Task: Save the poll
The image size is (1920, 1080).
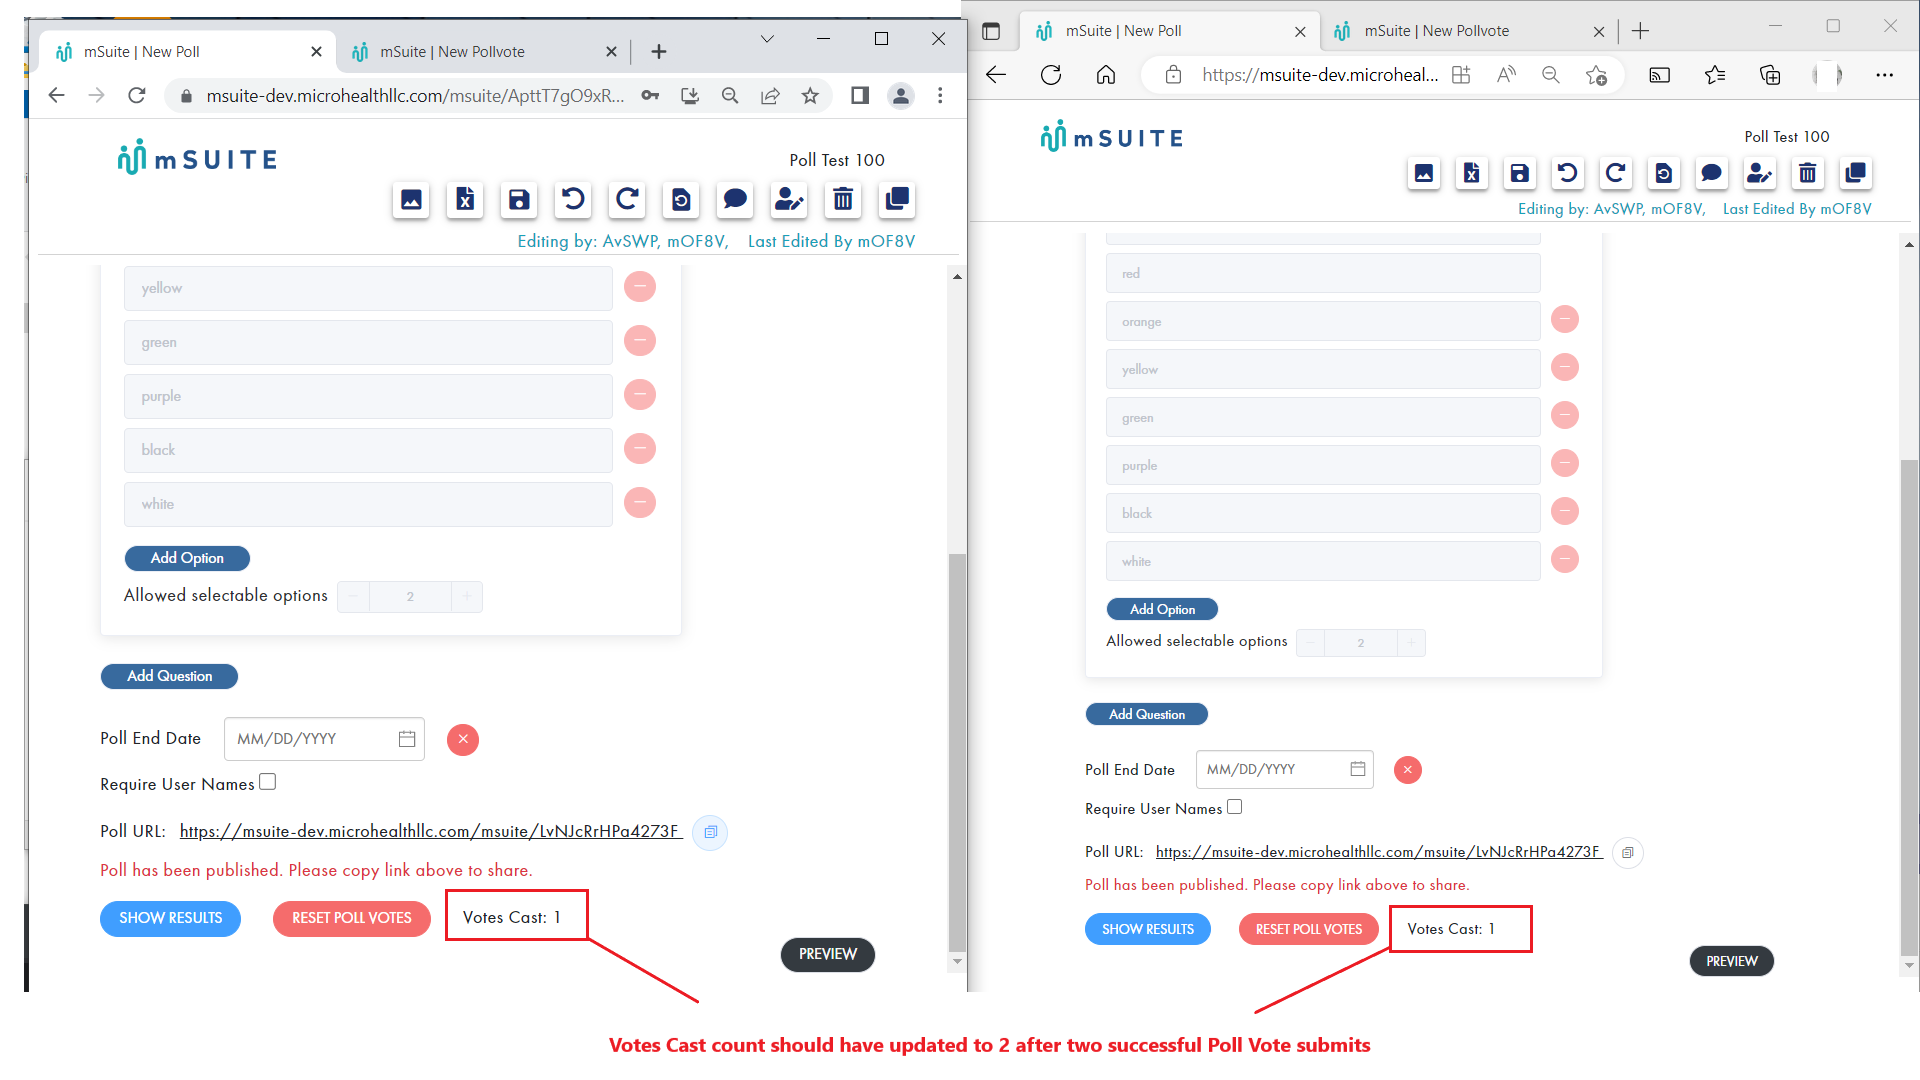Action: click(518, 200)
